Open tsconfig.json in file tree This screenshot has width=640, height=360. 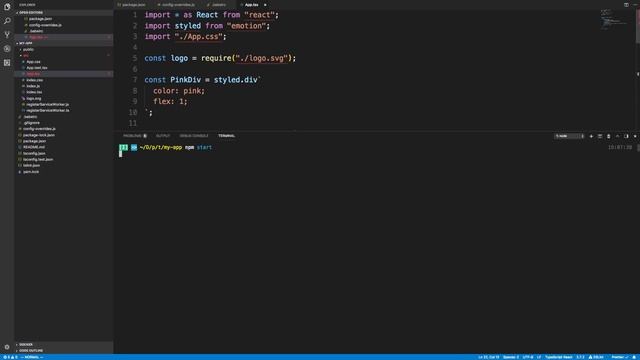pyautogui.click(x=34, y=153)
